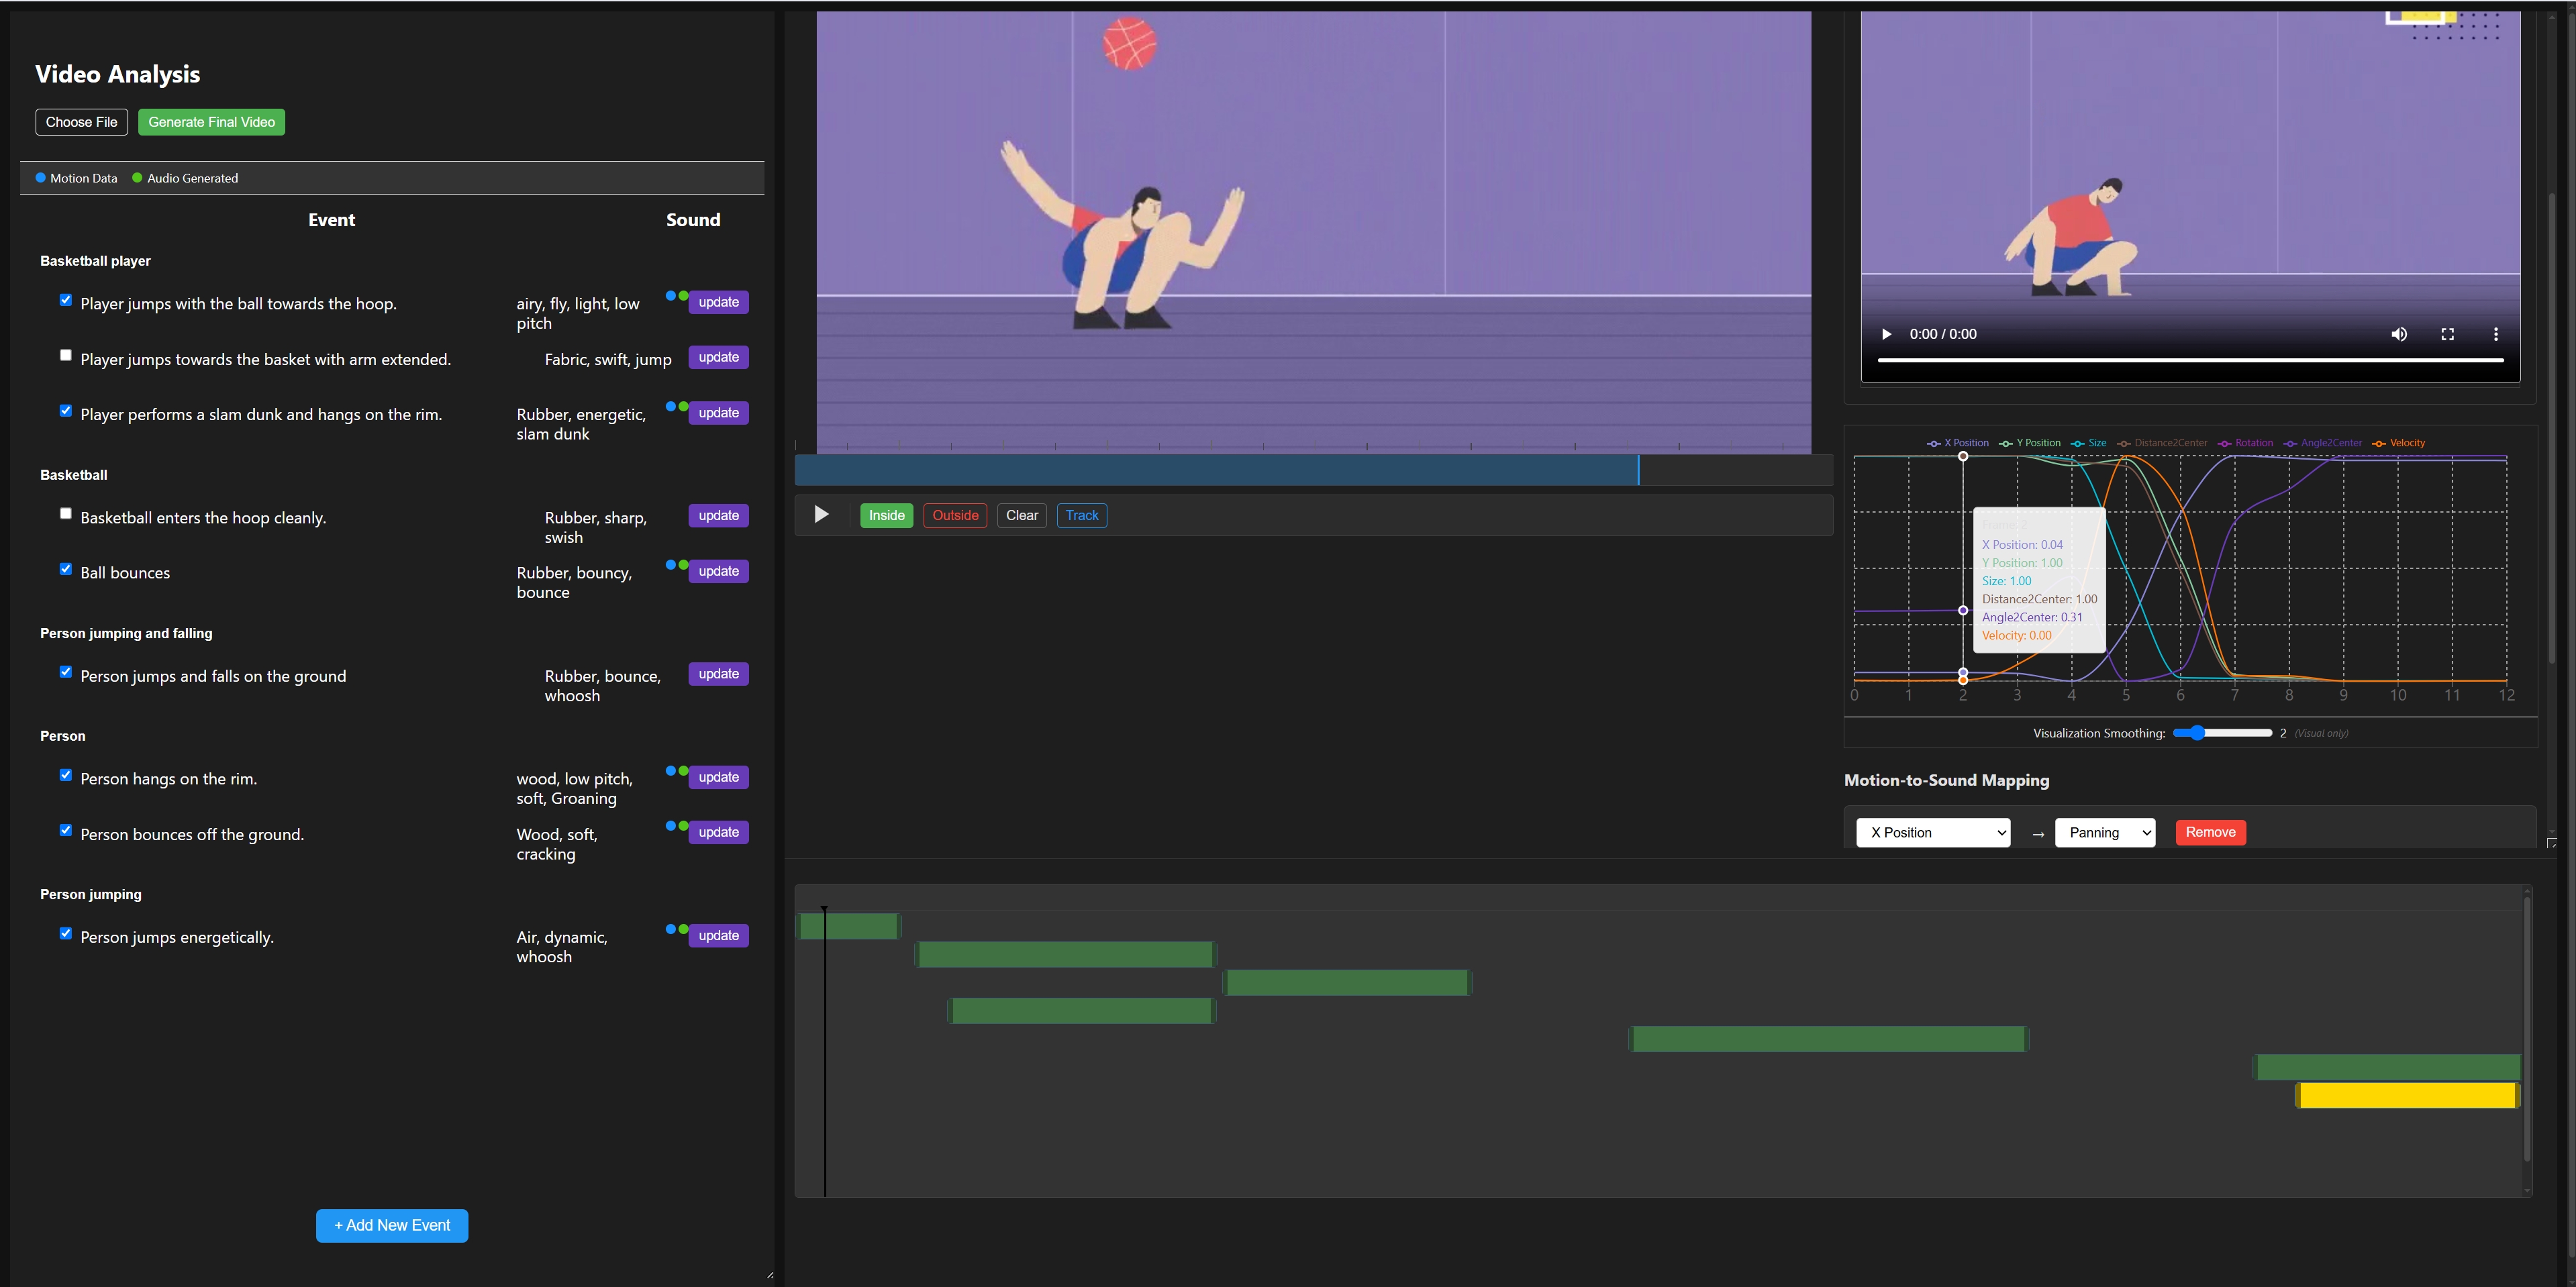Toggle the green Audio Generated dot for Person hangs on the rim
Viewport: 2576px width, 1287px height.
tap(683, 771)
